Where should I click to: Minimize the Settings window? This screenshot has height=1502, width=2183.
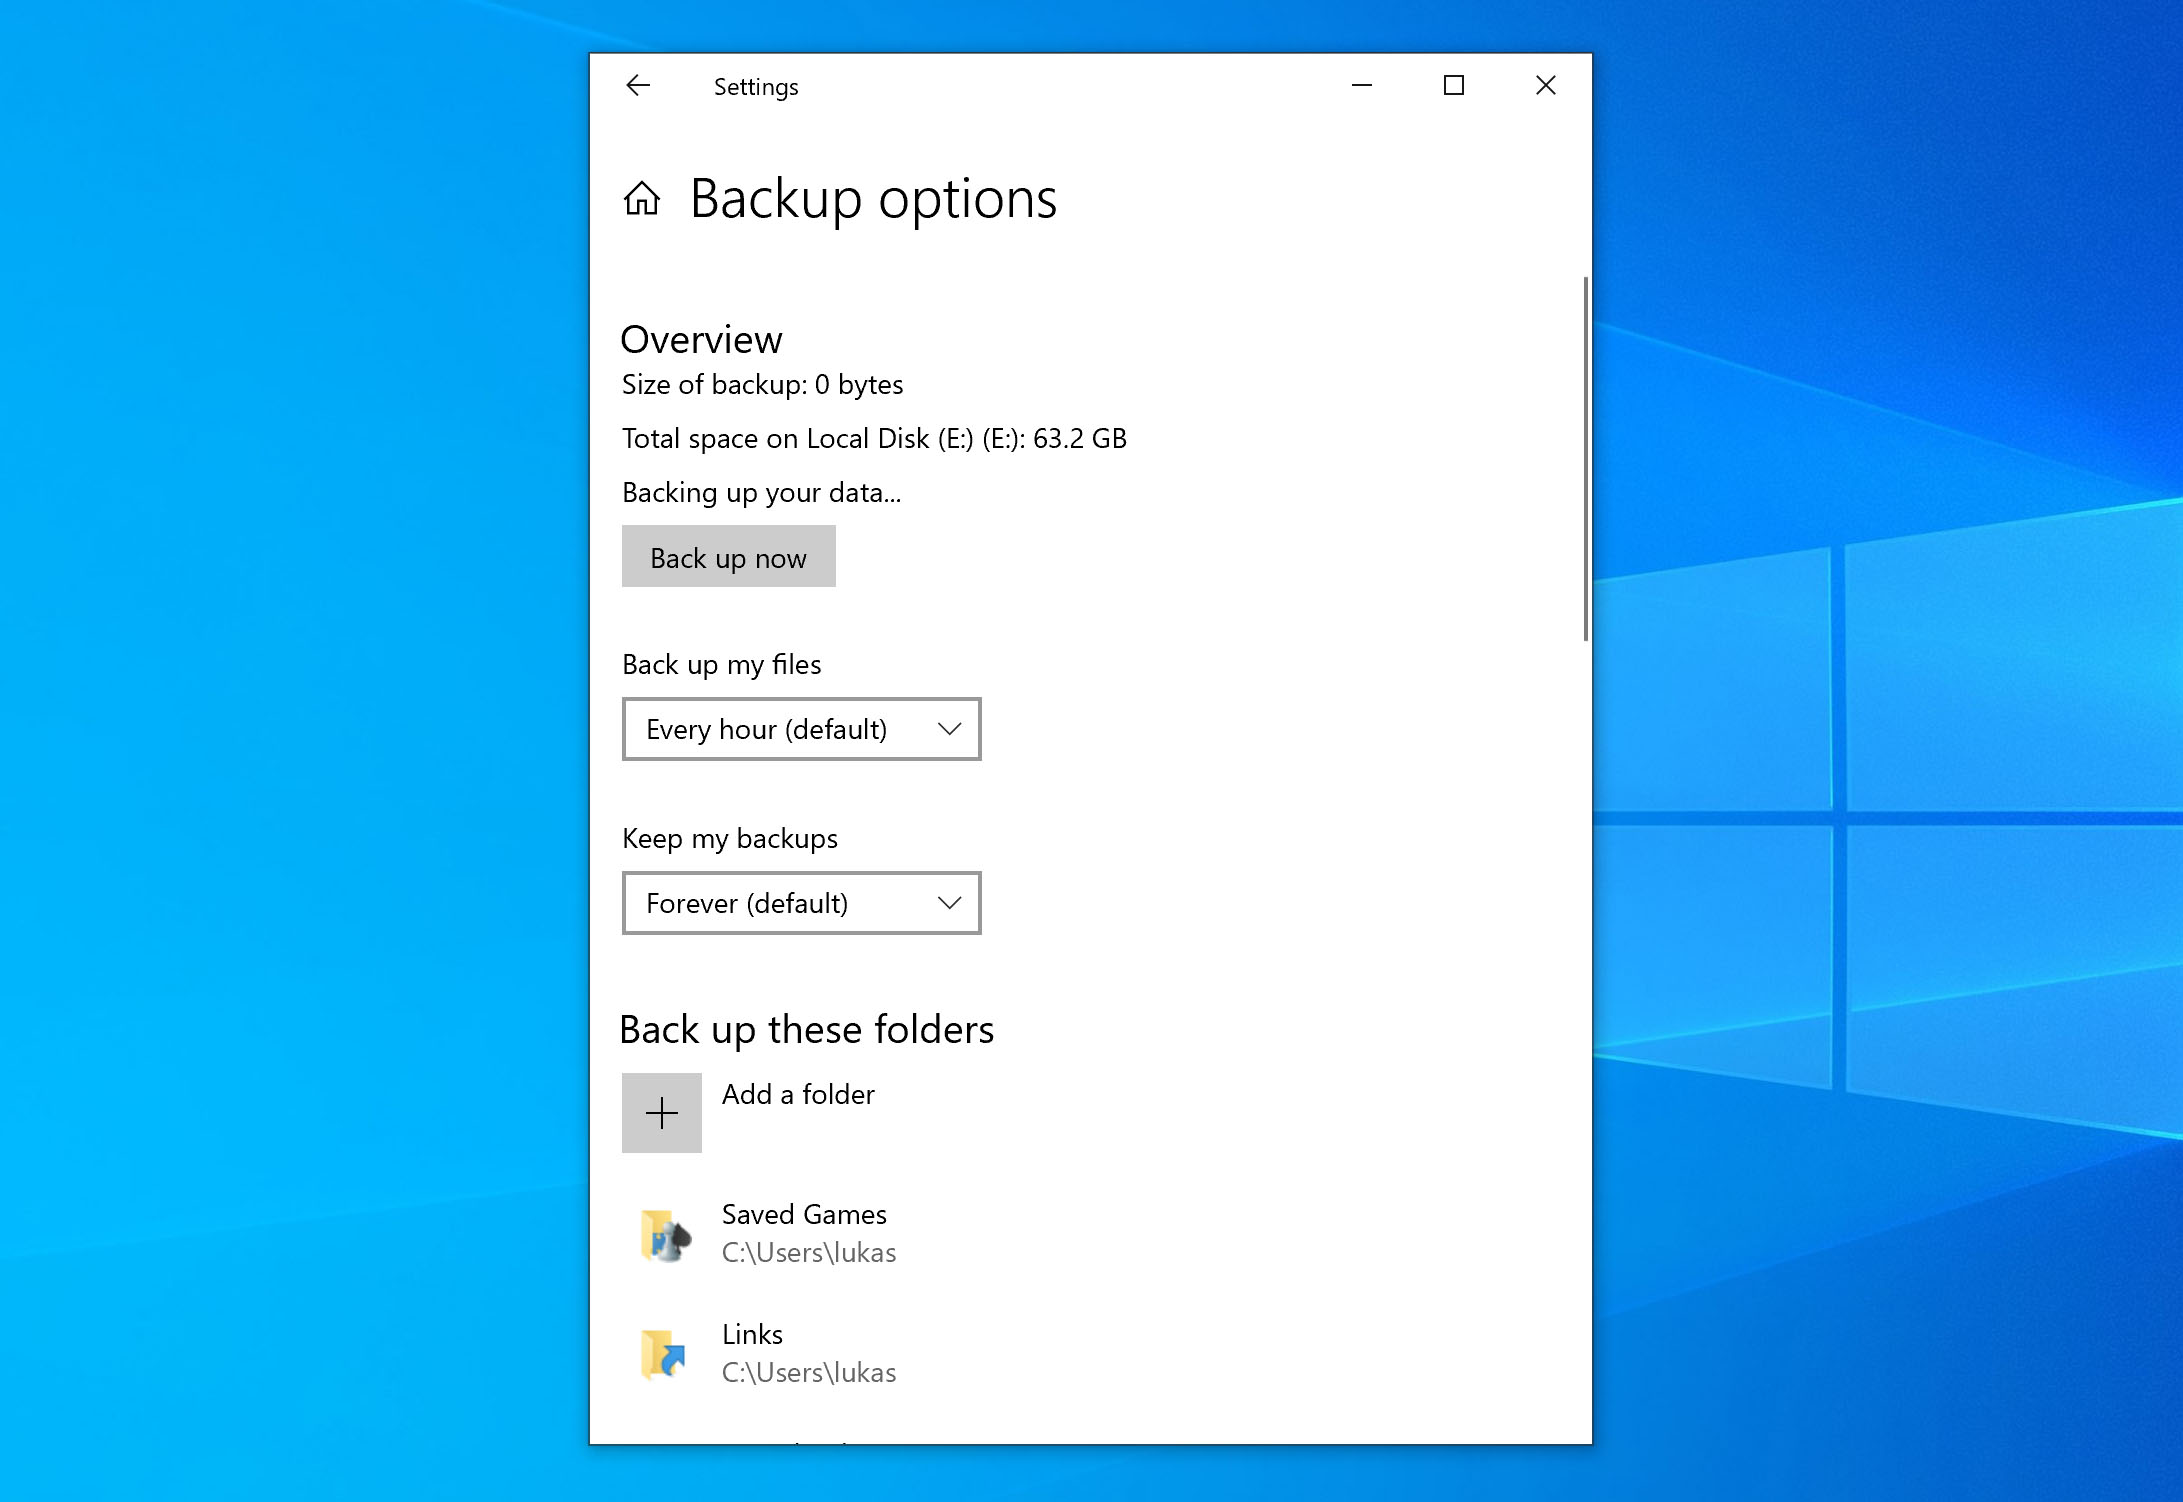click(x=1362, y=86)
